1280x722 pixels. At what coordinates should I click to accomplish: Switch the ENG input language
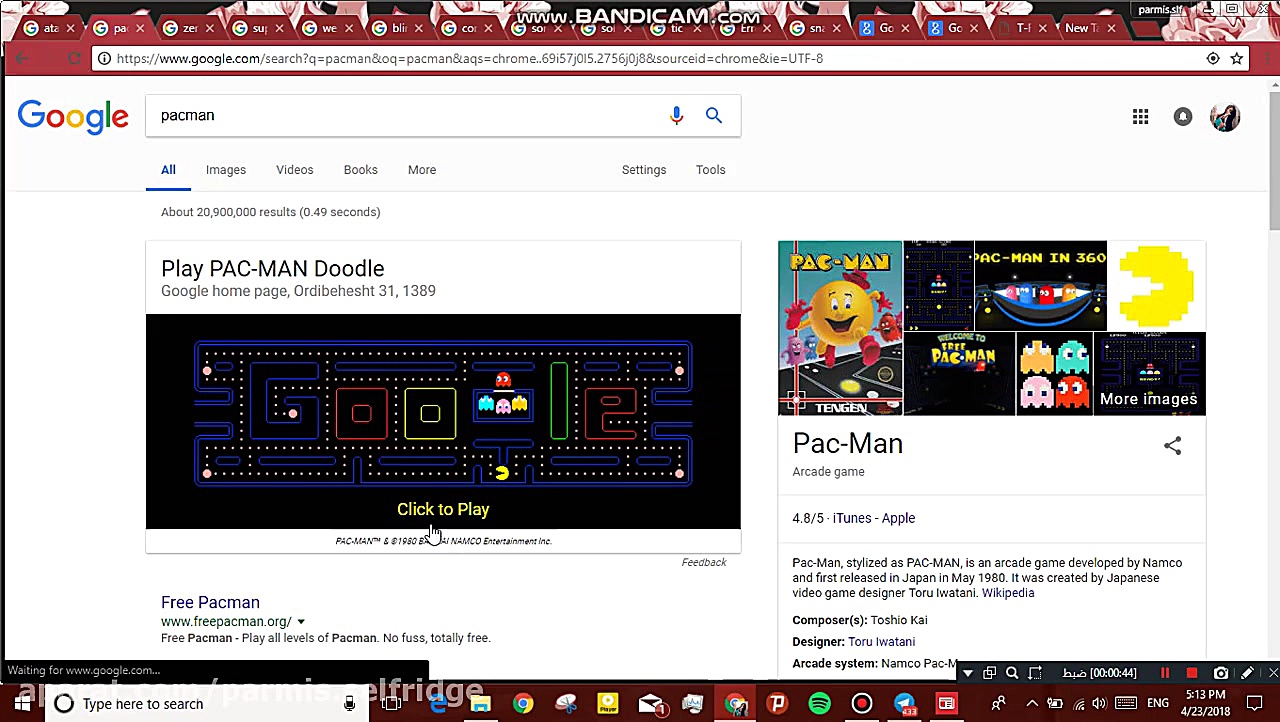[x=1158, y=704]
